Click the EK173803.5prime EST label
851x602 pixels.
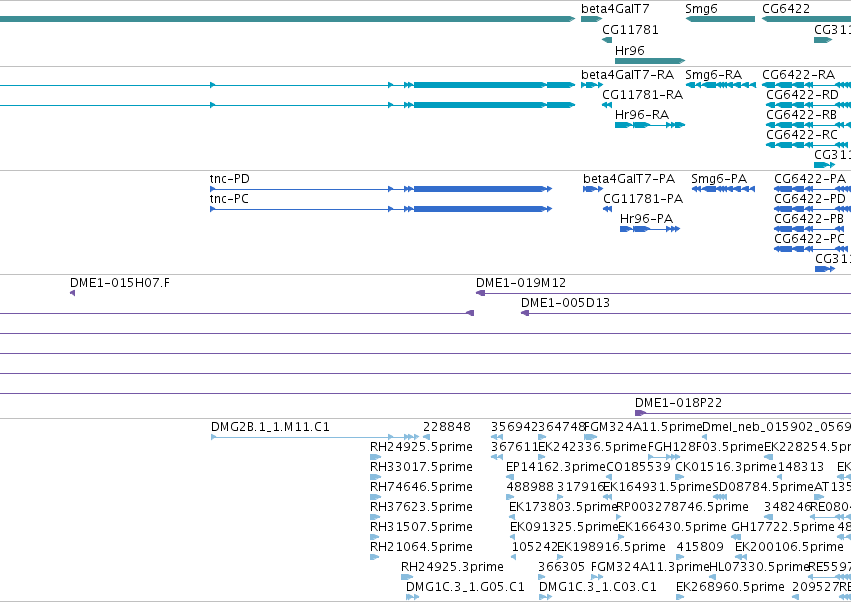click(x=563, y=507)
